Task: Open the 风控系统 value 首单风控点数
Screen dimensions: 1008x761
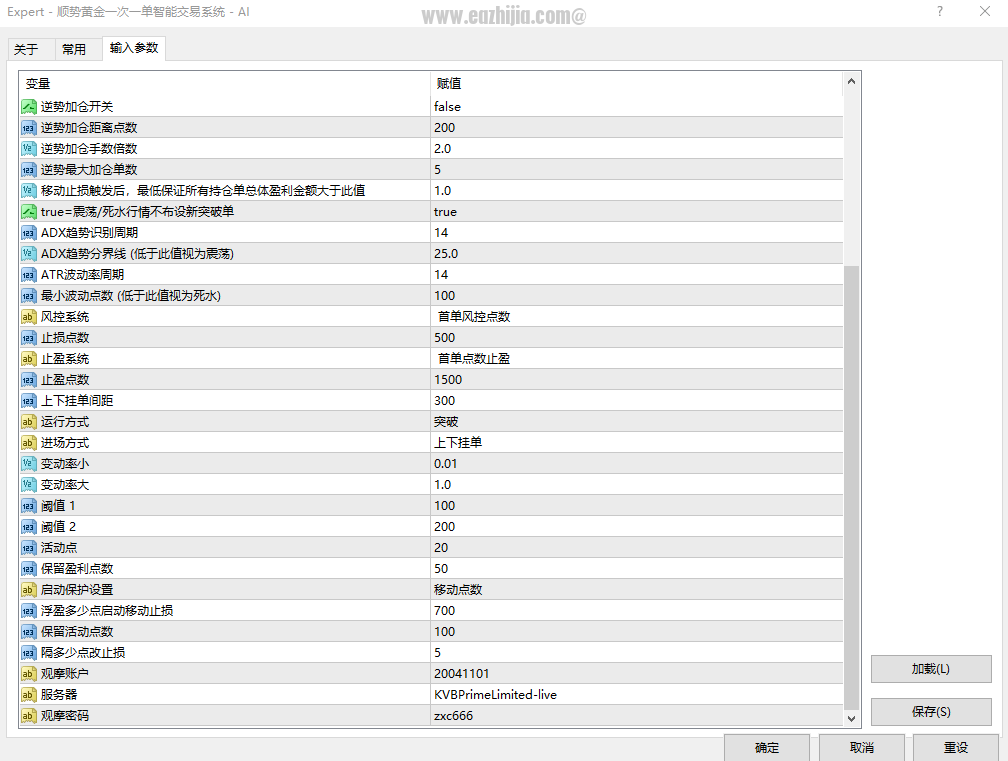Action: (x=474, y=317)
